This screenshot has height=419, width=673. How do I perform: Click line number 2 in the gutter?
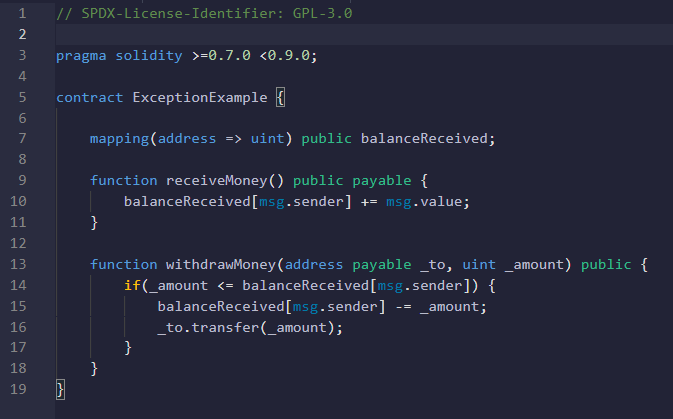point(22,34)
